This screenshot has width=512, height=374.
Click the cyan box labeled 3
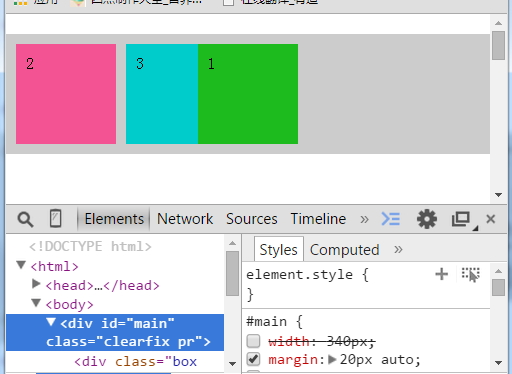pyautogui.click(x=162, y=94)
